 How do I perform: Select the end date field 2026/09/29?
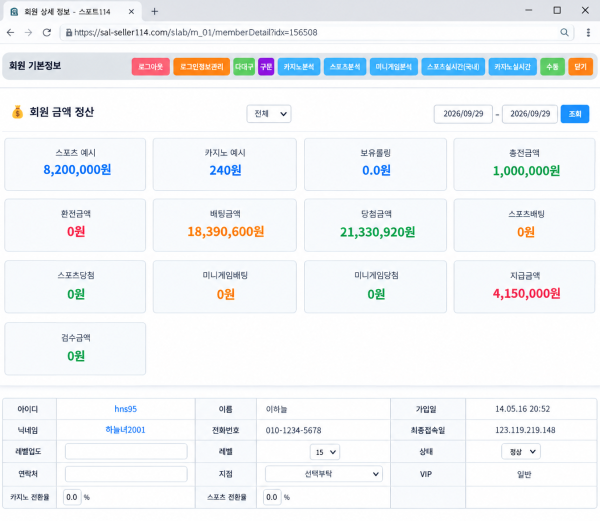pyautogui.click(x=530, y=114)
